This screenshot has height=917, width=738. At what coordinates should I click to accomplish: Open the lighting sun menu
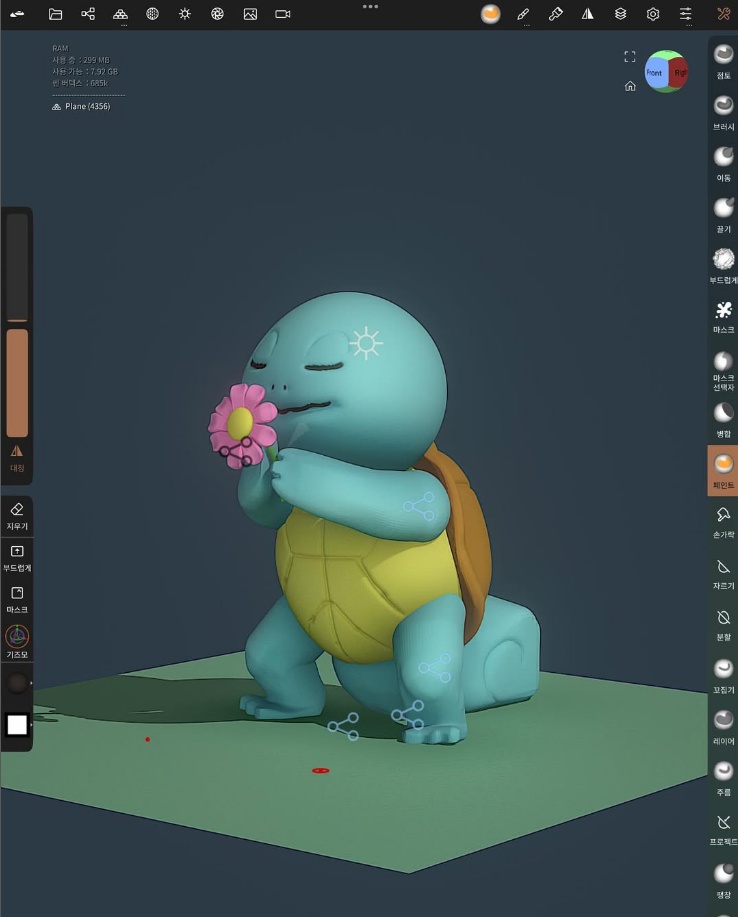pyautogui.click(x=185, y=14)
